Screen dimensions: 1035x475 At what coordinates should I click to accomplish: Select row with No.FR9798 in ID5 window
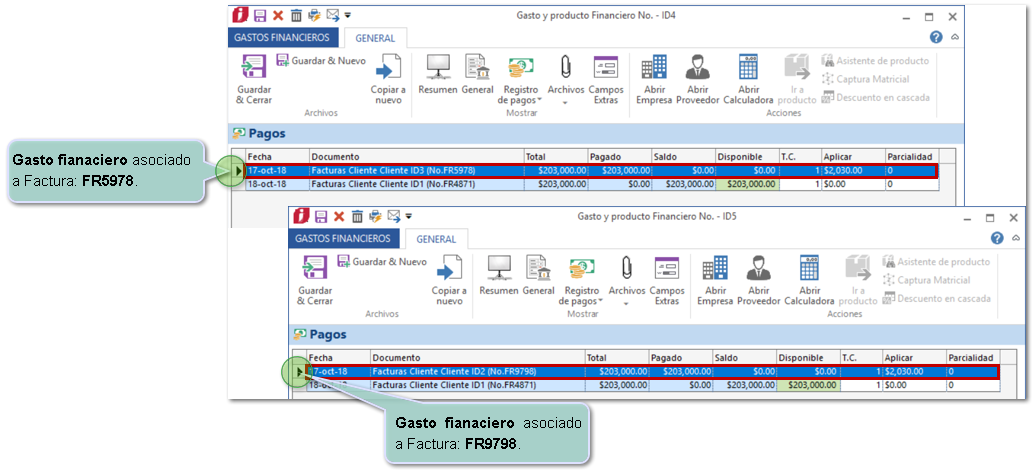point(652,372)
